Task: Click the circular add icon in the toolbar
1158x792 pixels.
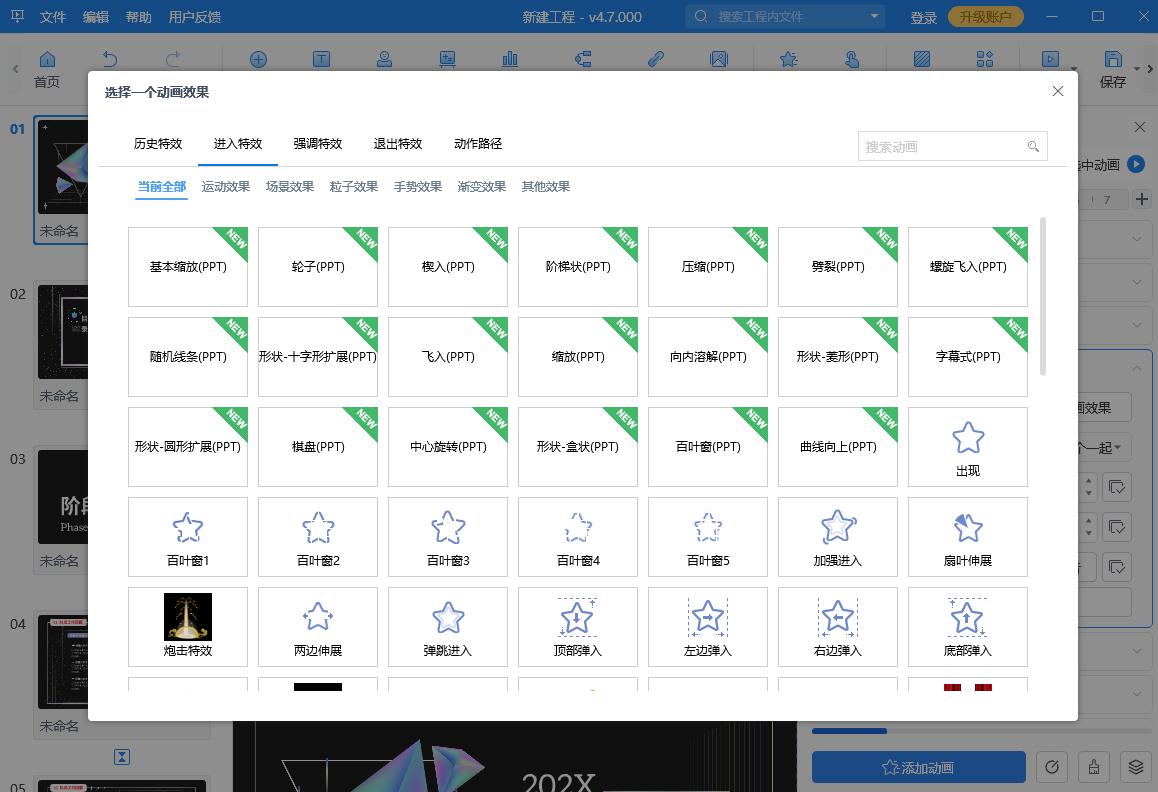Action: point(258,59)
